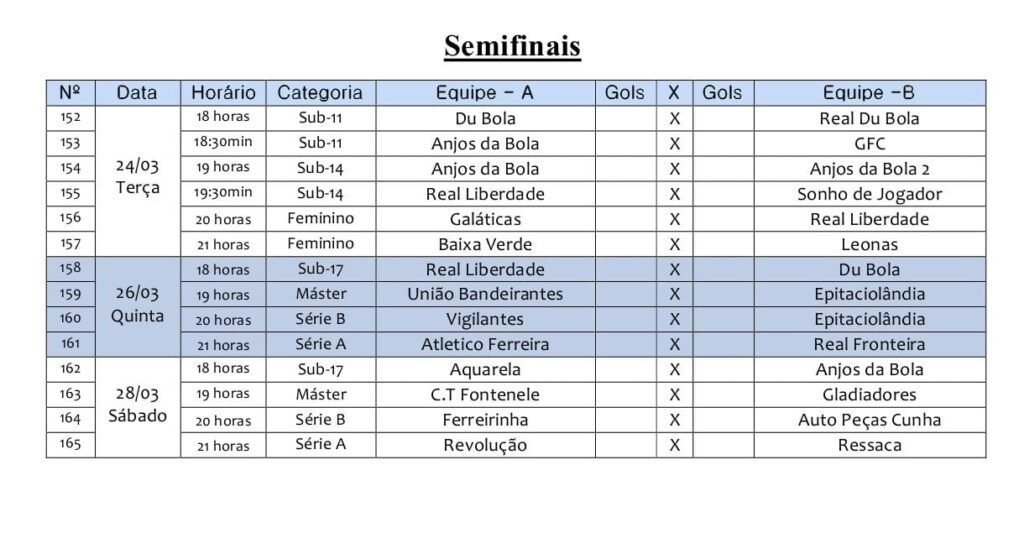Select match number 152 cell
Screen dimensions: 1024x559
tap(70, 118)
